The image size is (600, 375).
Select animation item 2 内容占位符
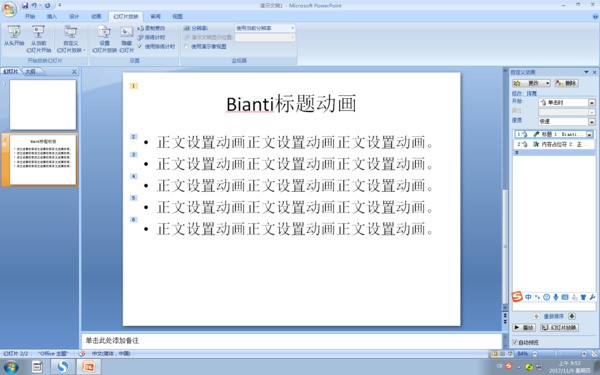tap(553, 144)
